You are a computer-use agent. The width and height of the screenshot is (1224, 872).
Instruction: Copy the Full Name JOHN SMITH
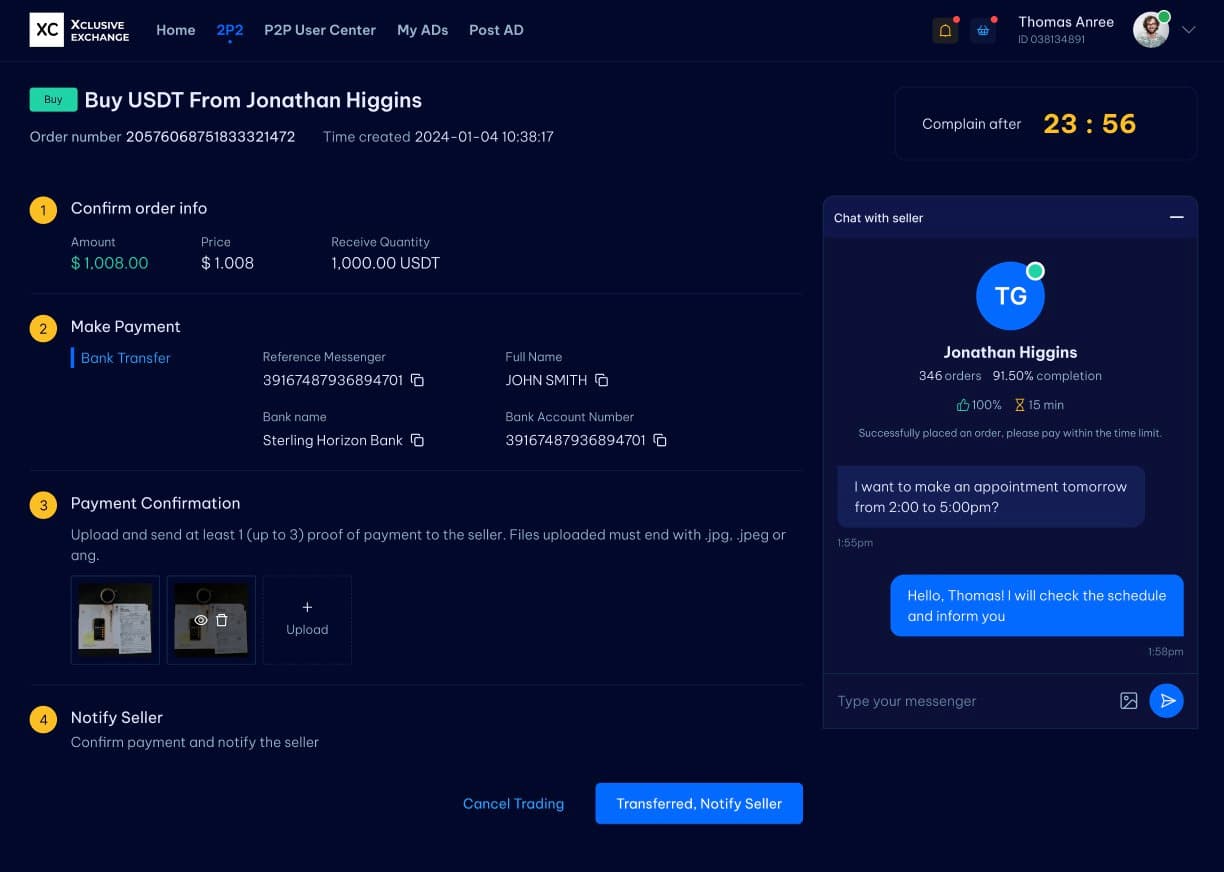pos(602,381)
